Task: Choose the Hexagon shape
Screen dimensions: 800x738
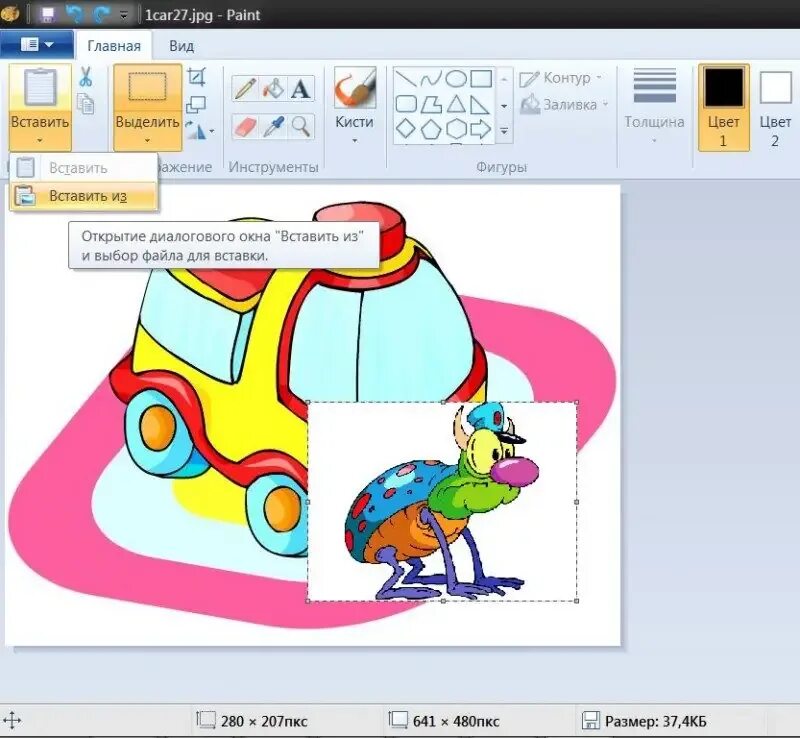Action: [456, 129]
